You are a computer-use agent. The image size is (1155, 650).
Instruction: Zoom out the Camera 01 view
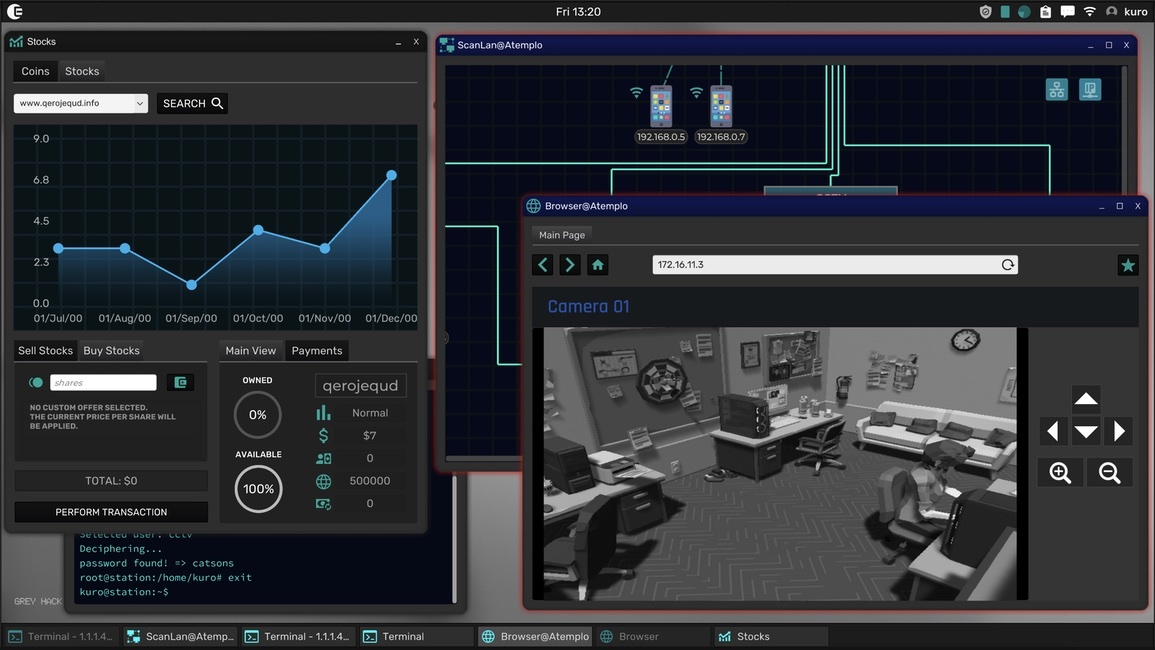point(1109,473)
